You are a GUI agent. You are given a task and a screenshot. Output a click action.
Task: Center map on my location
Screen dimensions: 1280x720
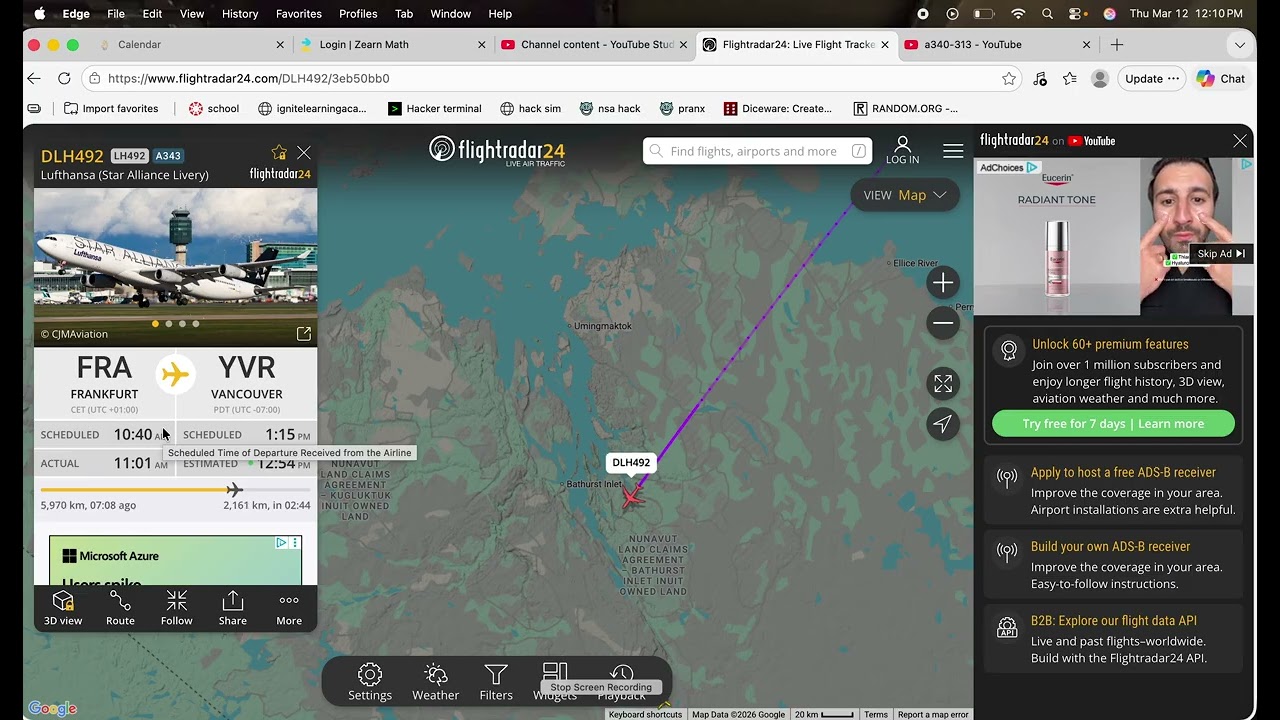943,424
